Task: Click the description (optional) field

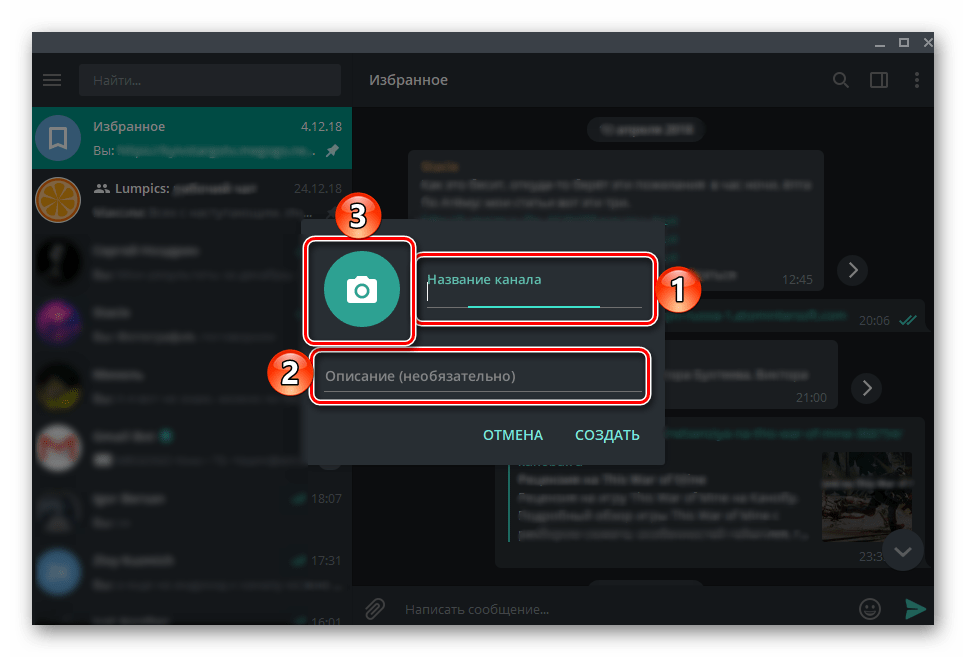Action: (x=484, y=377)
